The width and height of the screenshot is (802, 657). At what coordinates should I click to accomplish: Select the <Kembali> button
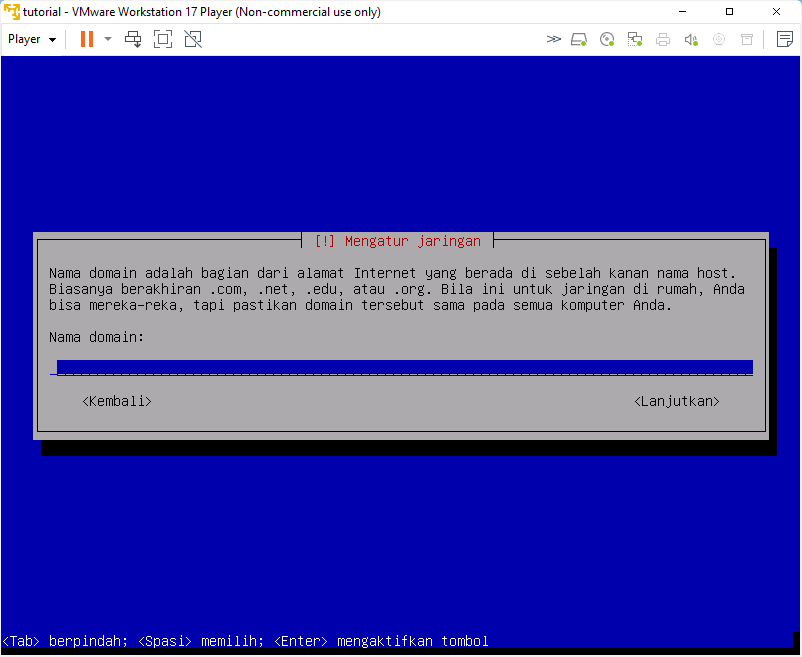click(117, 401)
